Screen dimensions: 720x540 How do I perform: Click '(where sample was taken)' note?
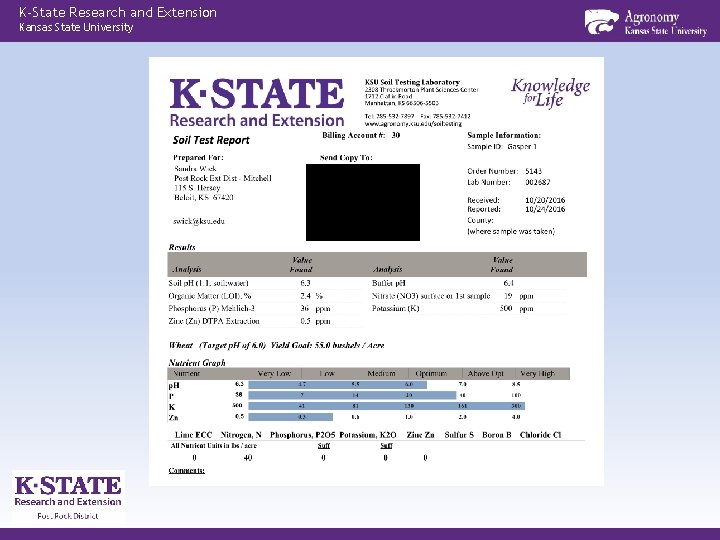[x=511, y=231]
